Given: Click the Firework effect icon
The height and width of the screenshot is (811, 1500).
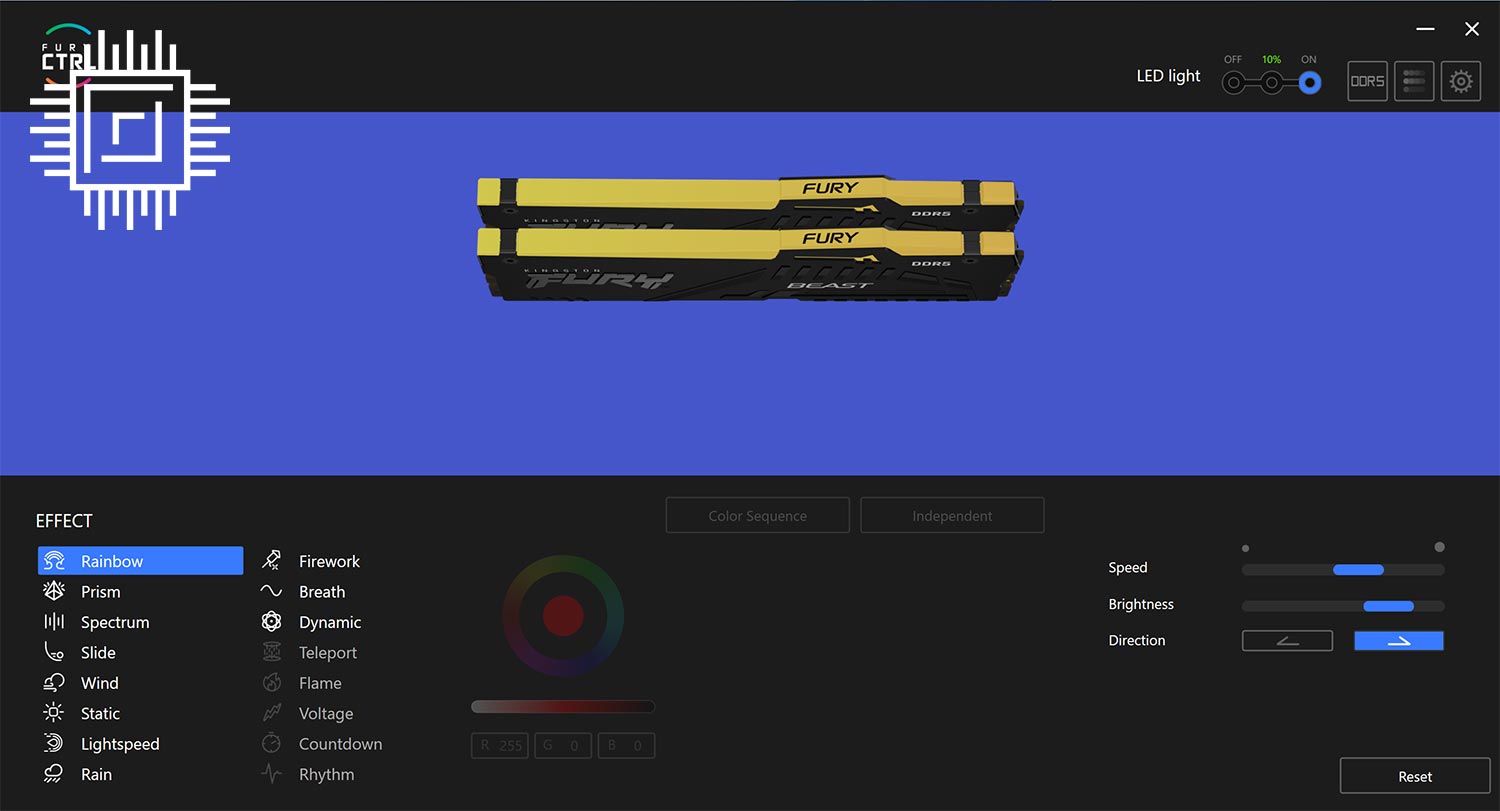Looking at the screenshot, I should [271, 561].
